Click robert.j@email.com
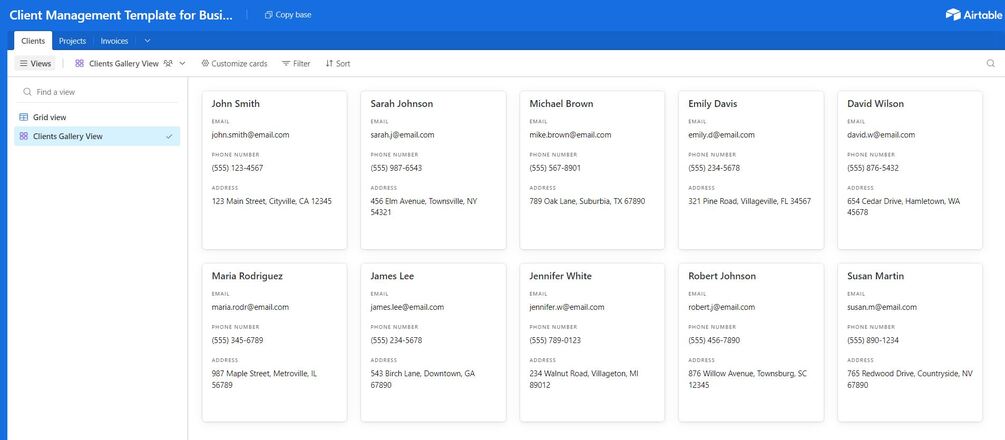1005x440 pixels. (x=722, y=307)
